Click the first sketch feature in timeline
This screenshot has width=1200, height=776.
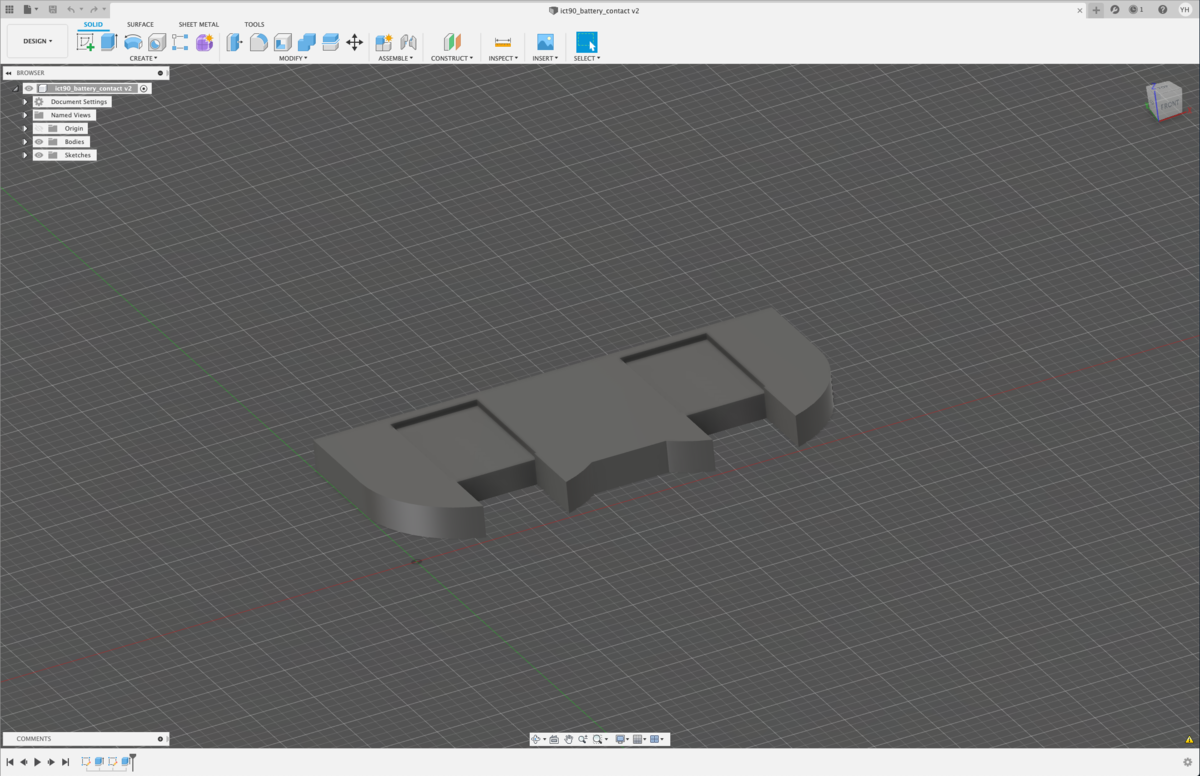tap(86, 762)
